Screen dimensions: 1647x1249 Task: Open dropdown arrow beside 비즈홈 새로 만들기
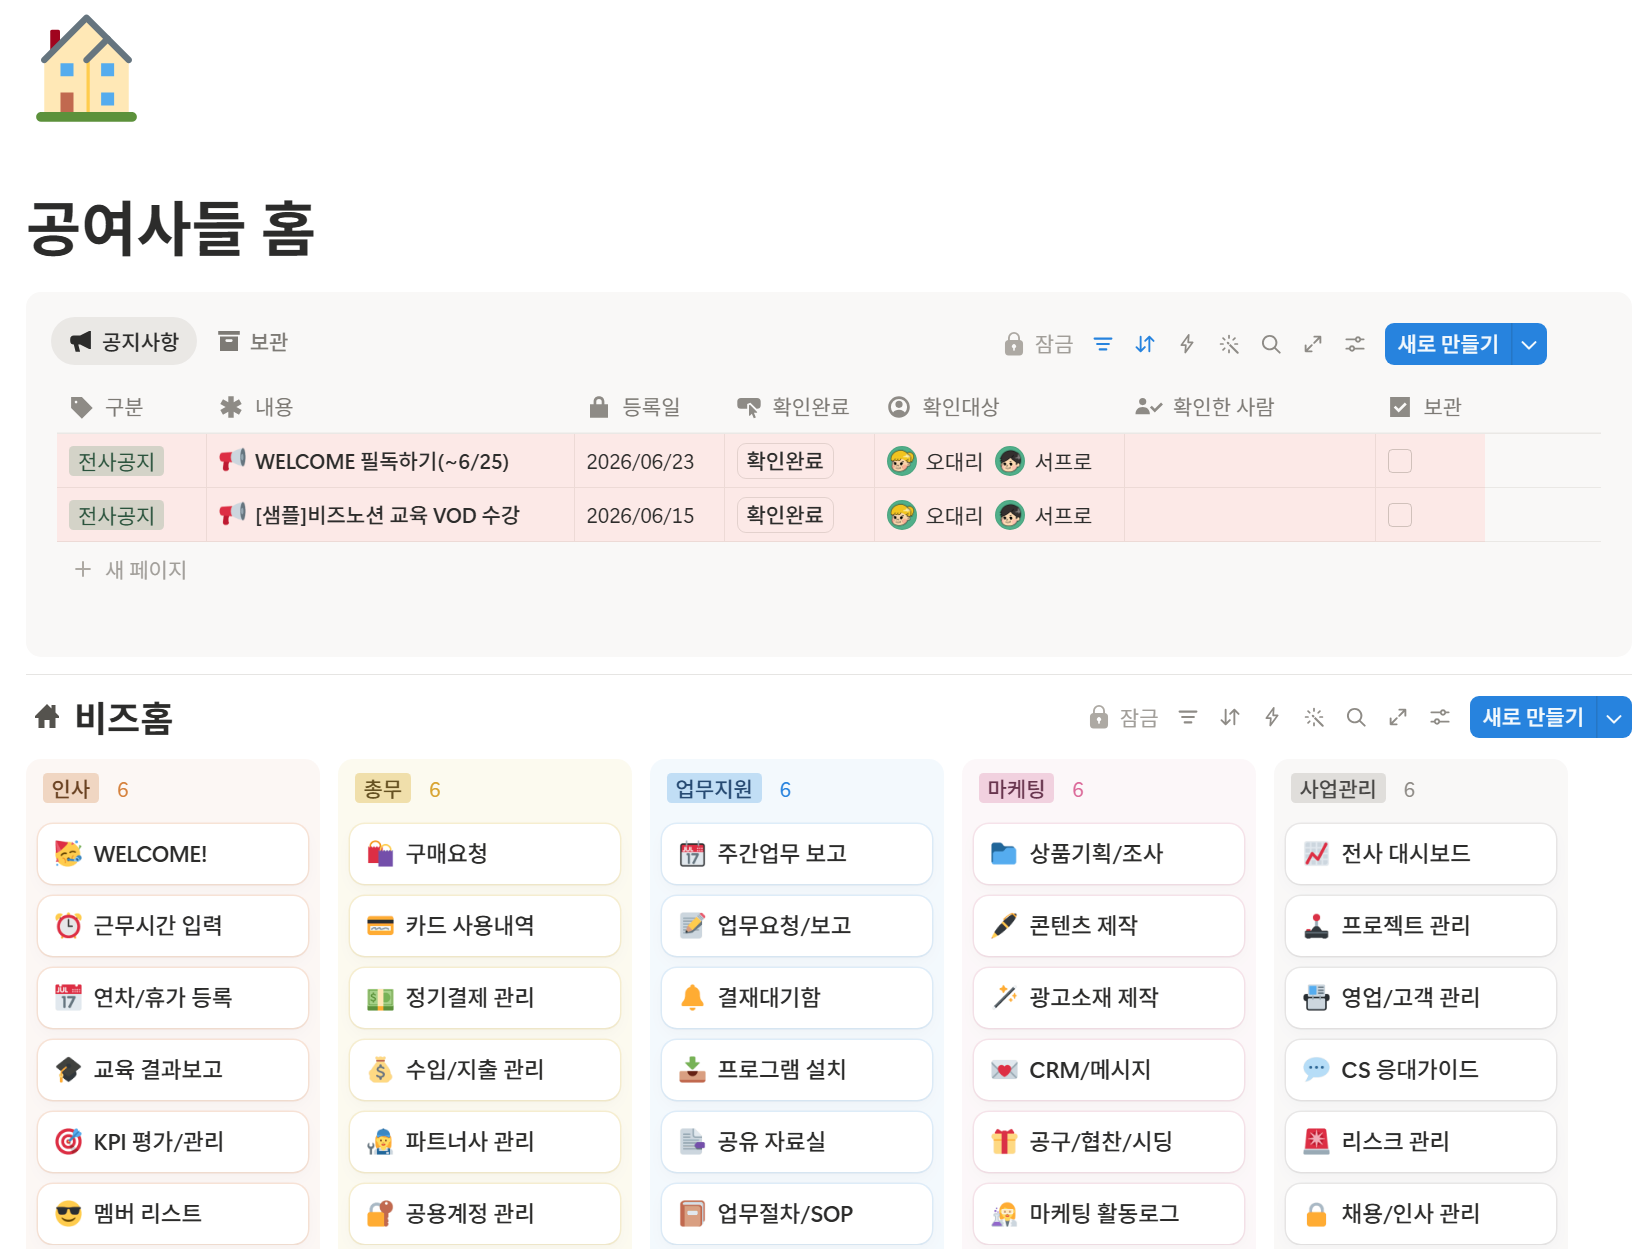point(1614,717)
